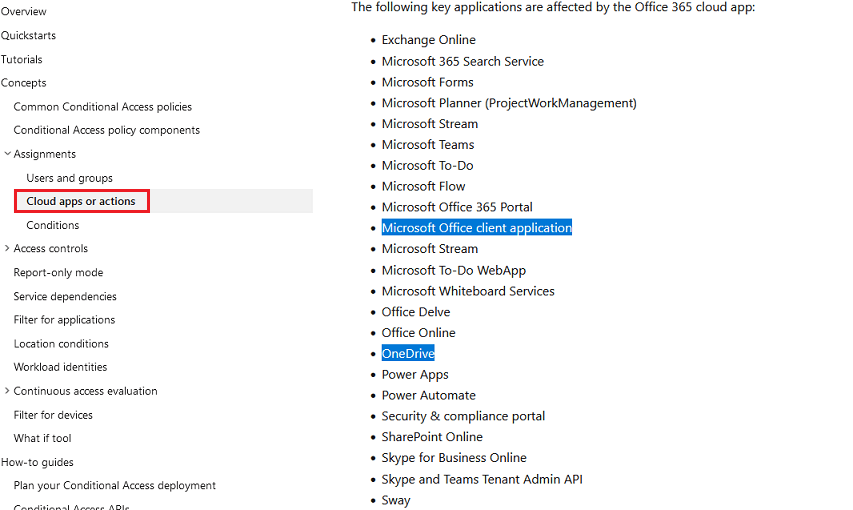This screenshot has height=510, width=853.
Task: Select the Assignments tree label
Action: (45, 154)
